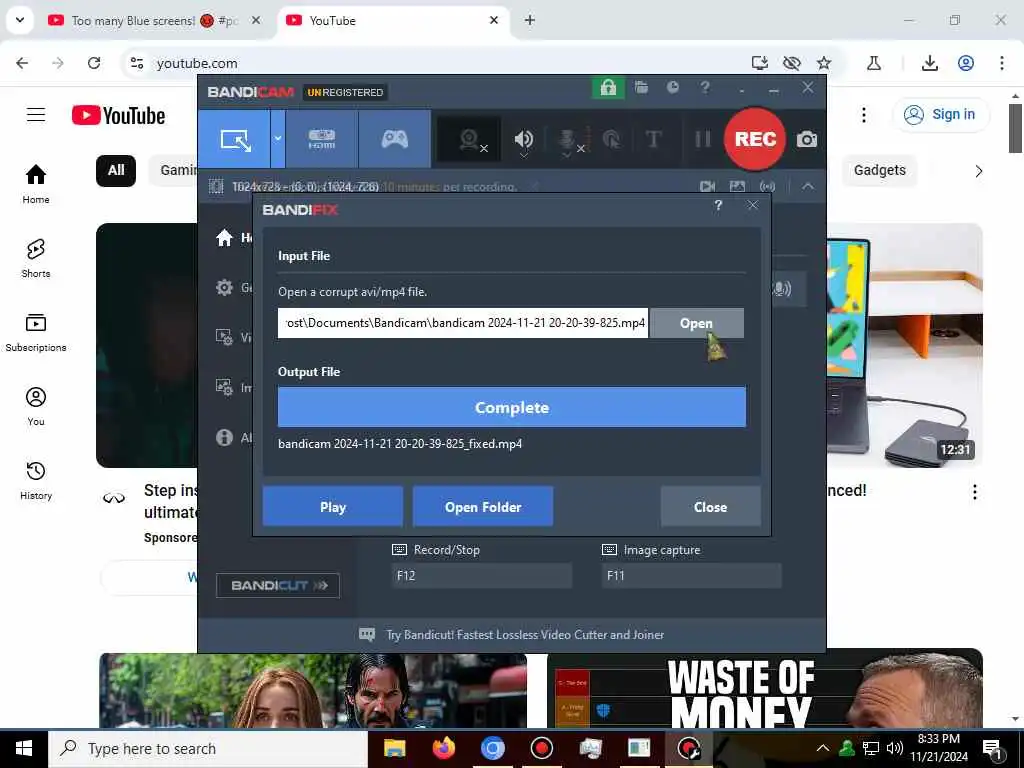Open YouTube hamburger guide menu
The height and width of the screenshot is (768, 1024).
36,115
